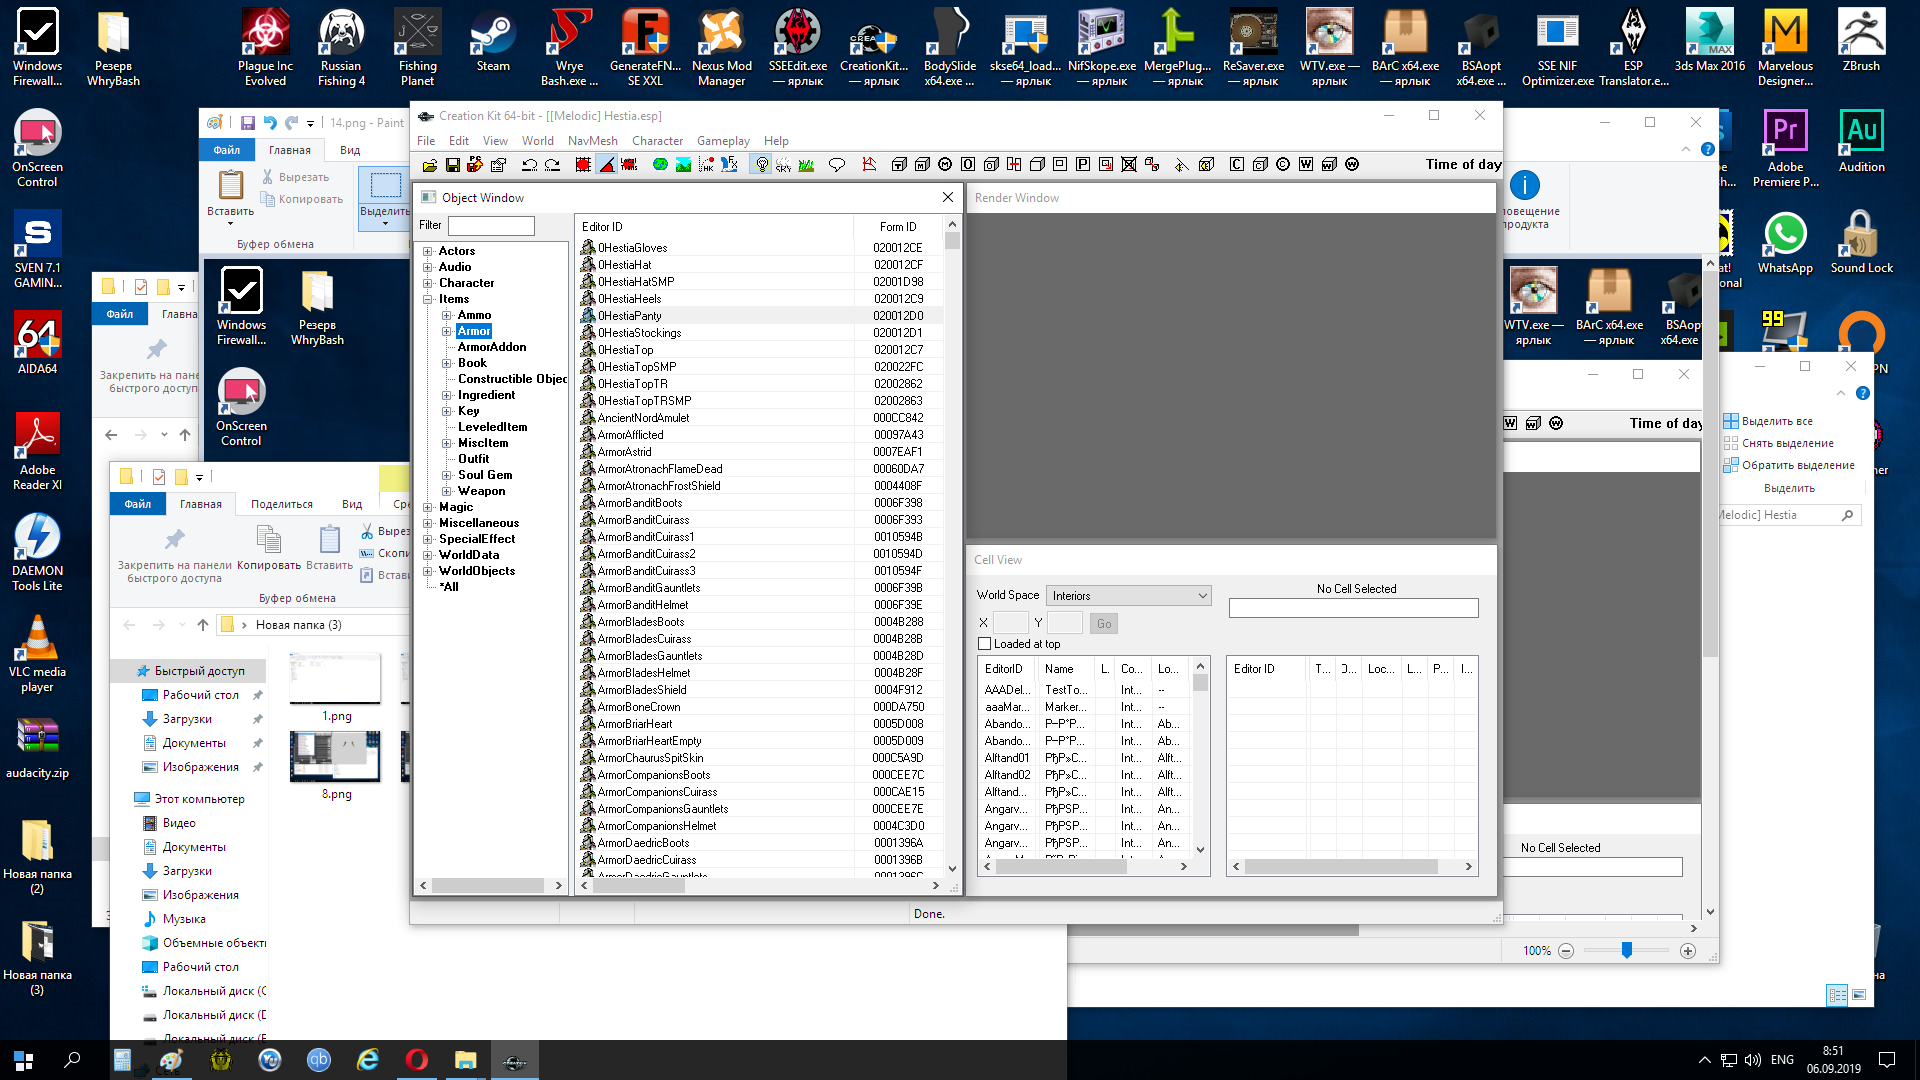Image resolution: width=1920 pixels, height=1080 pixels.
Task: Select the 0HestiaPanty list entry
Action: (x=630, y=316)
